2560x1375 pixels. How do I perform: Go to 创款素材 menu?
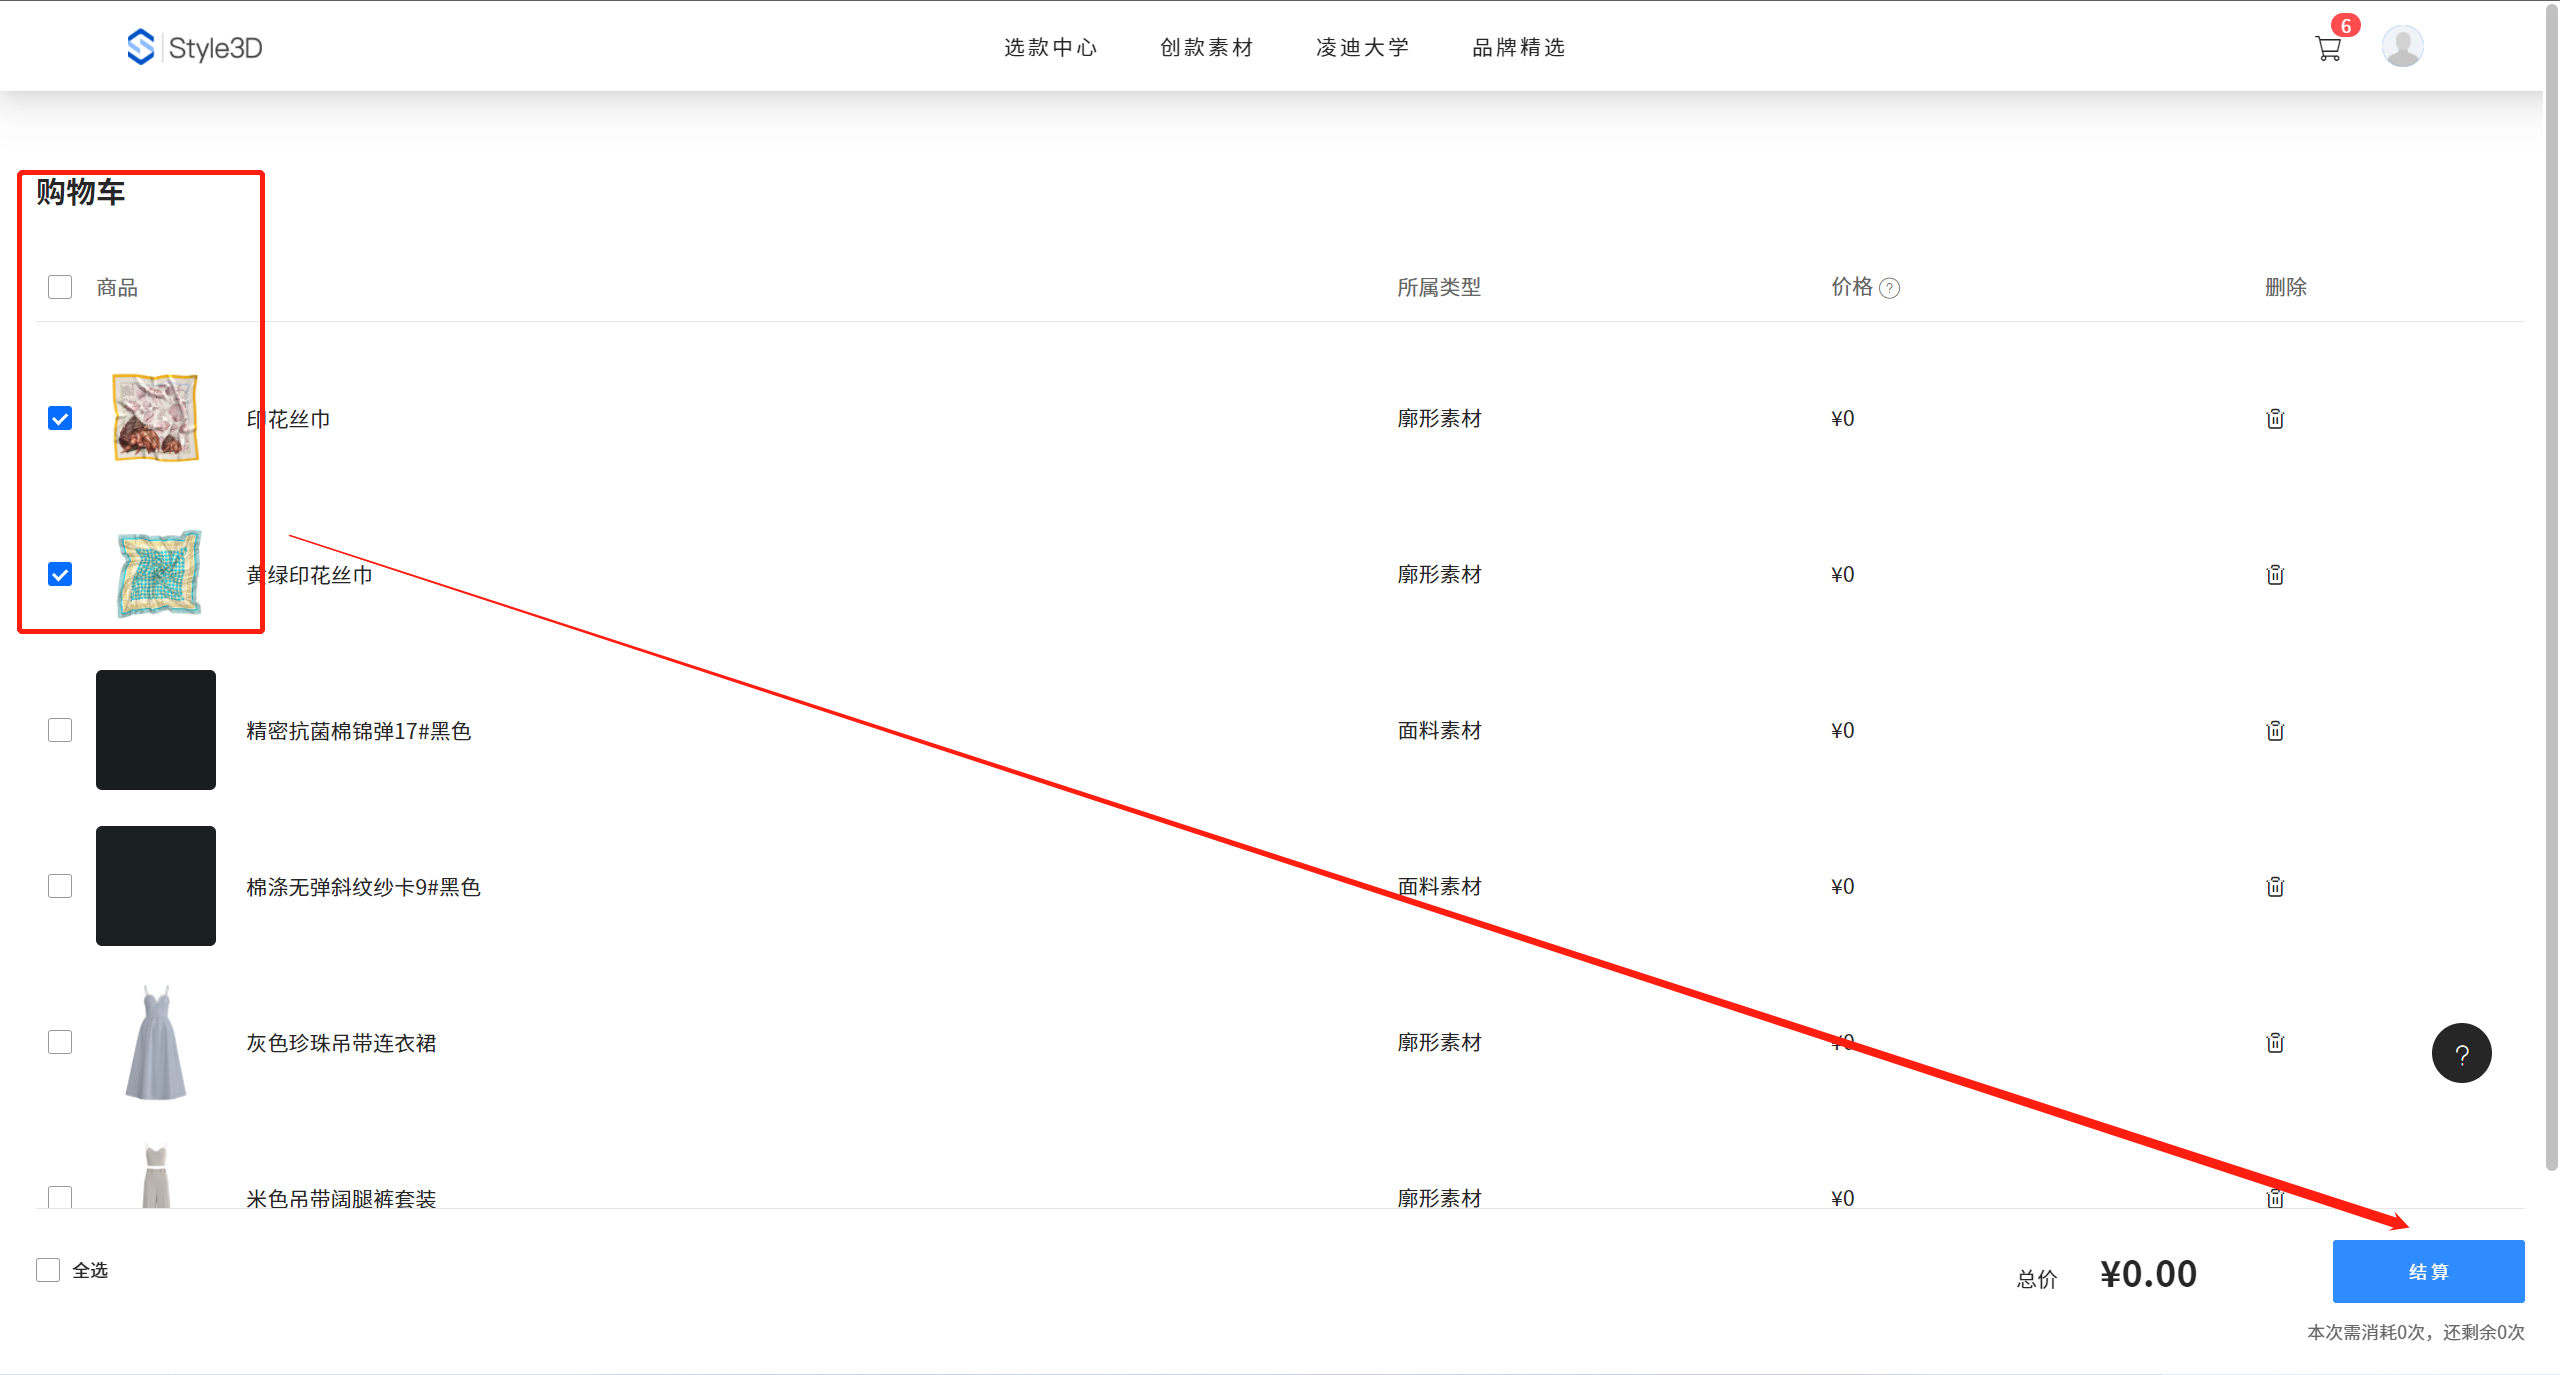(x=1206, y=47)
